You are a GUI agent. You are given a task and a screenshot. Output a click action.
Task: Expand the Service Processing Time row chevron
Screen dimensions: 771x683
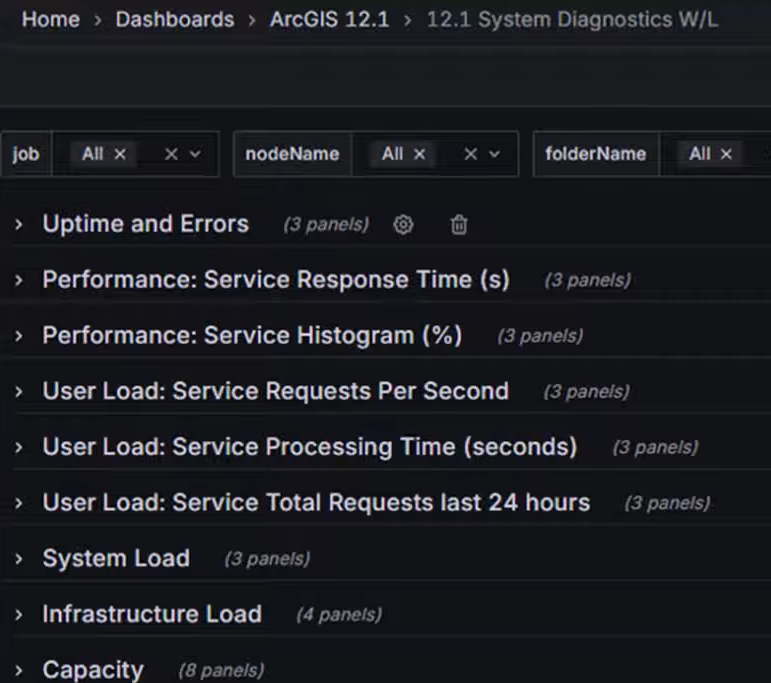tap(19, 447)
